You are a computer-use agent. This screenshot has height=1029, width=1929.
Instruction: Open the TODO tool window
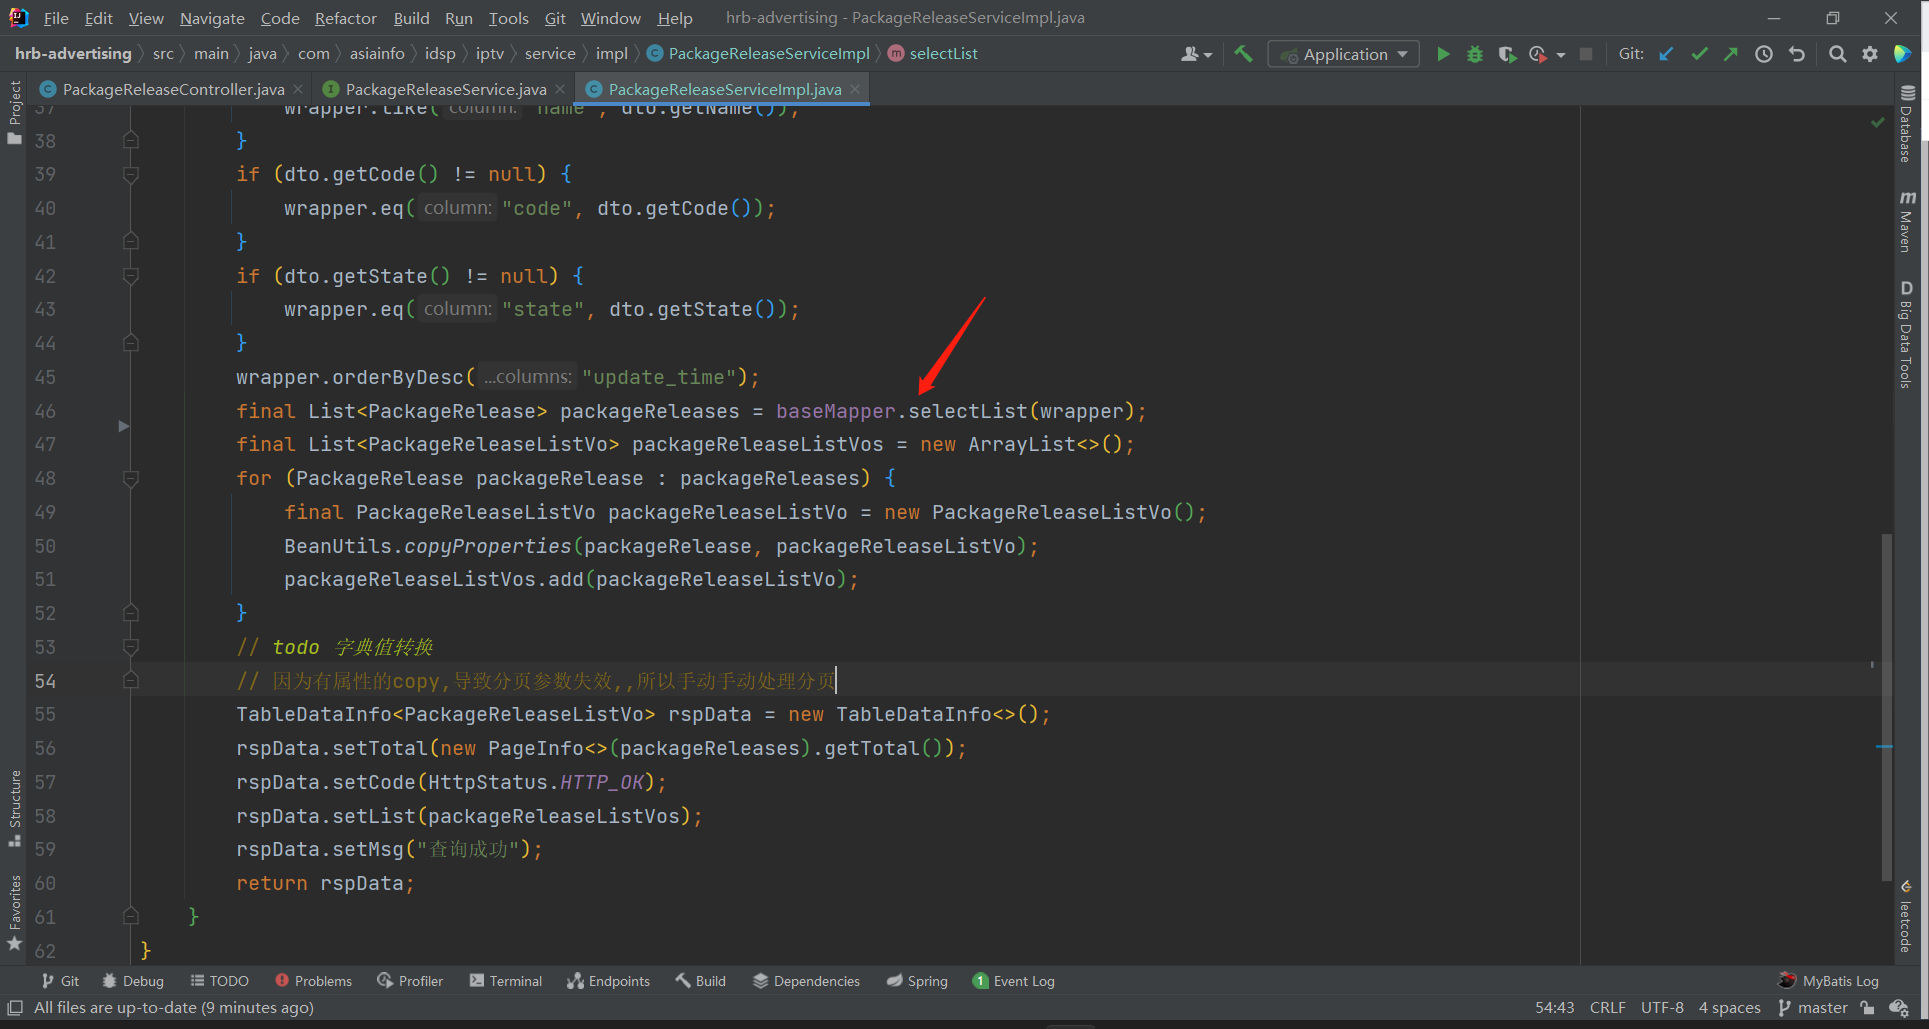tap(219, 981)
